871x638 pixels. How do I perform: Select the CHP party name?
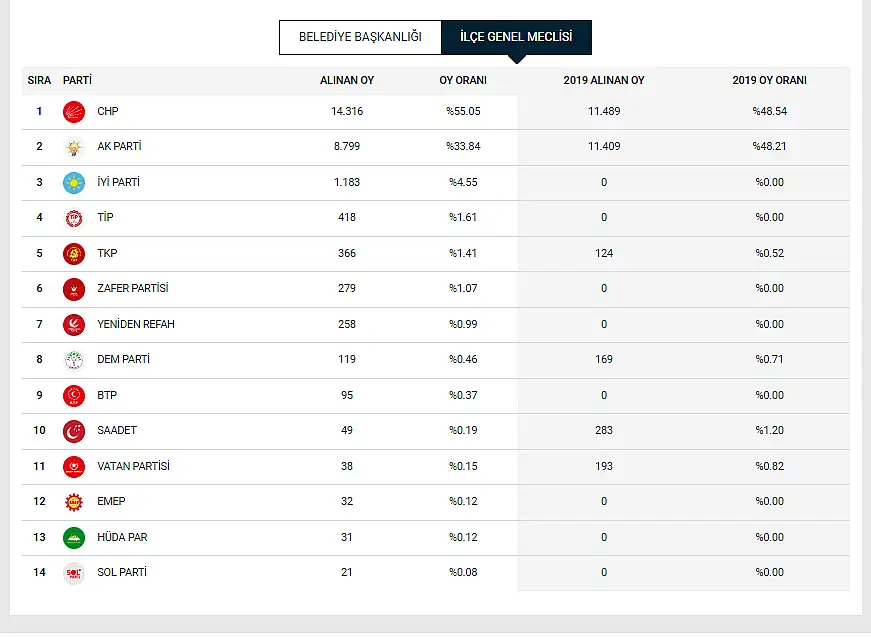pyautogui.click(x=108, y=111)
